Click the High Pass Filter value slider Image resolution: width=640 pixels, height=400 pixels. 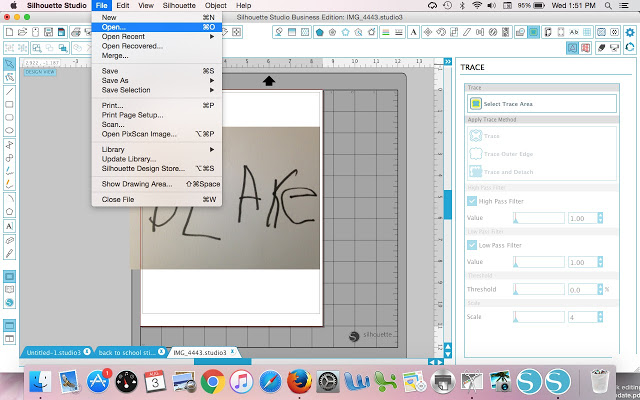(x=539, y=218)
